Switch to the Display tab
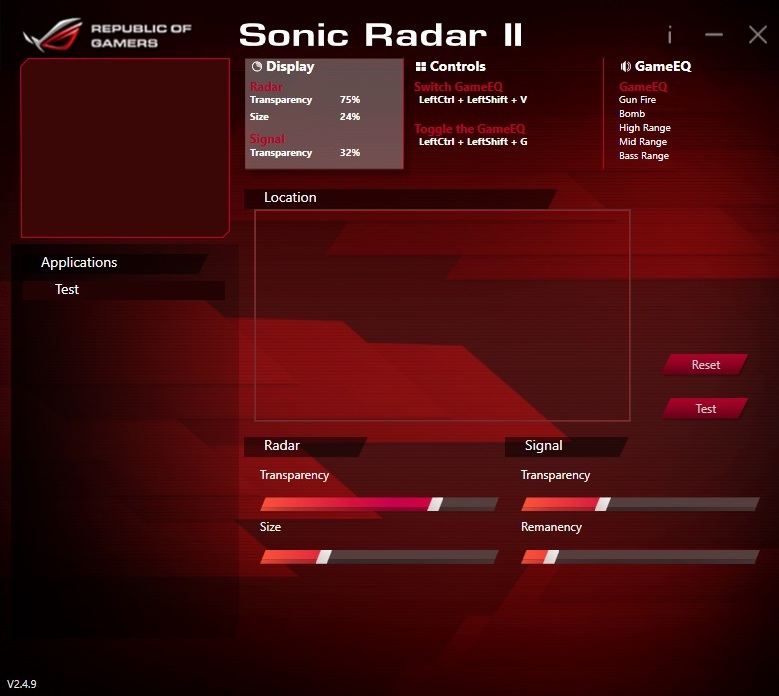This screenshot has height=696, width=779. [x=324, y=113]
